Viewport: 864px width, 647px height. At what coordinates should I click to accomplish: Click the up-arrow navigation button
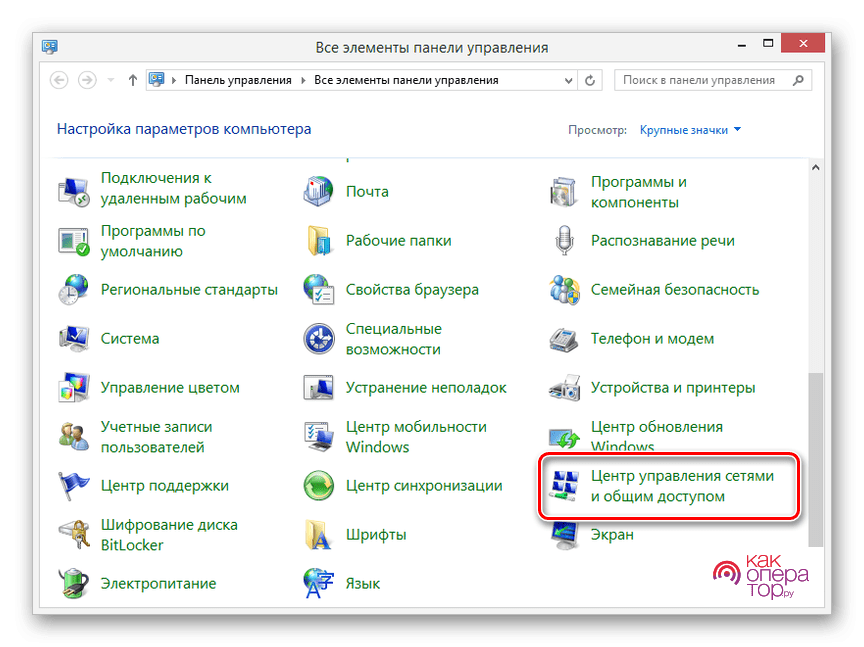pyautogui.click(x=133, y=80)
